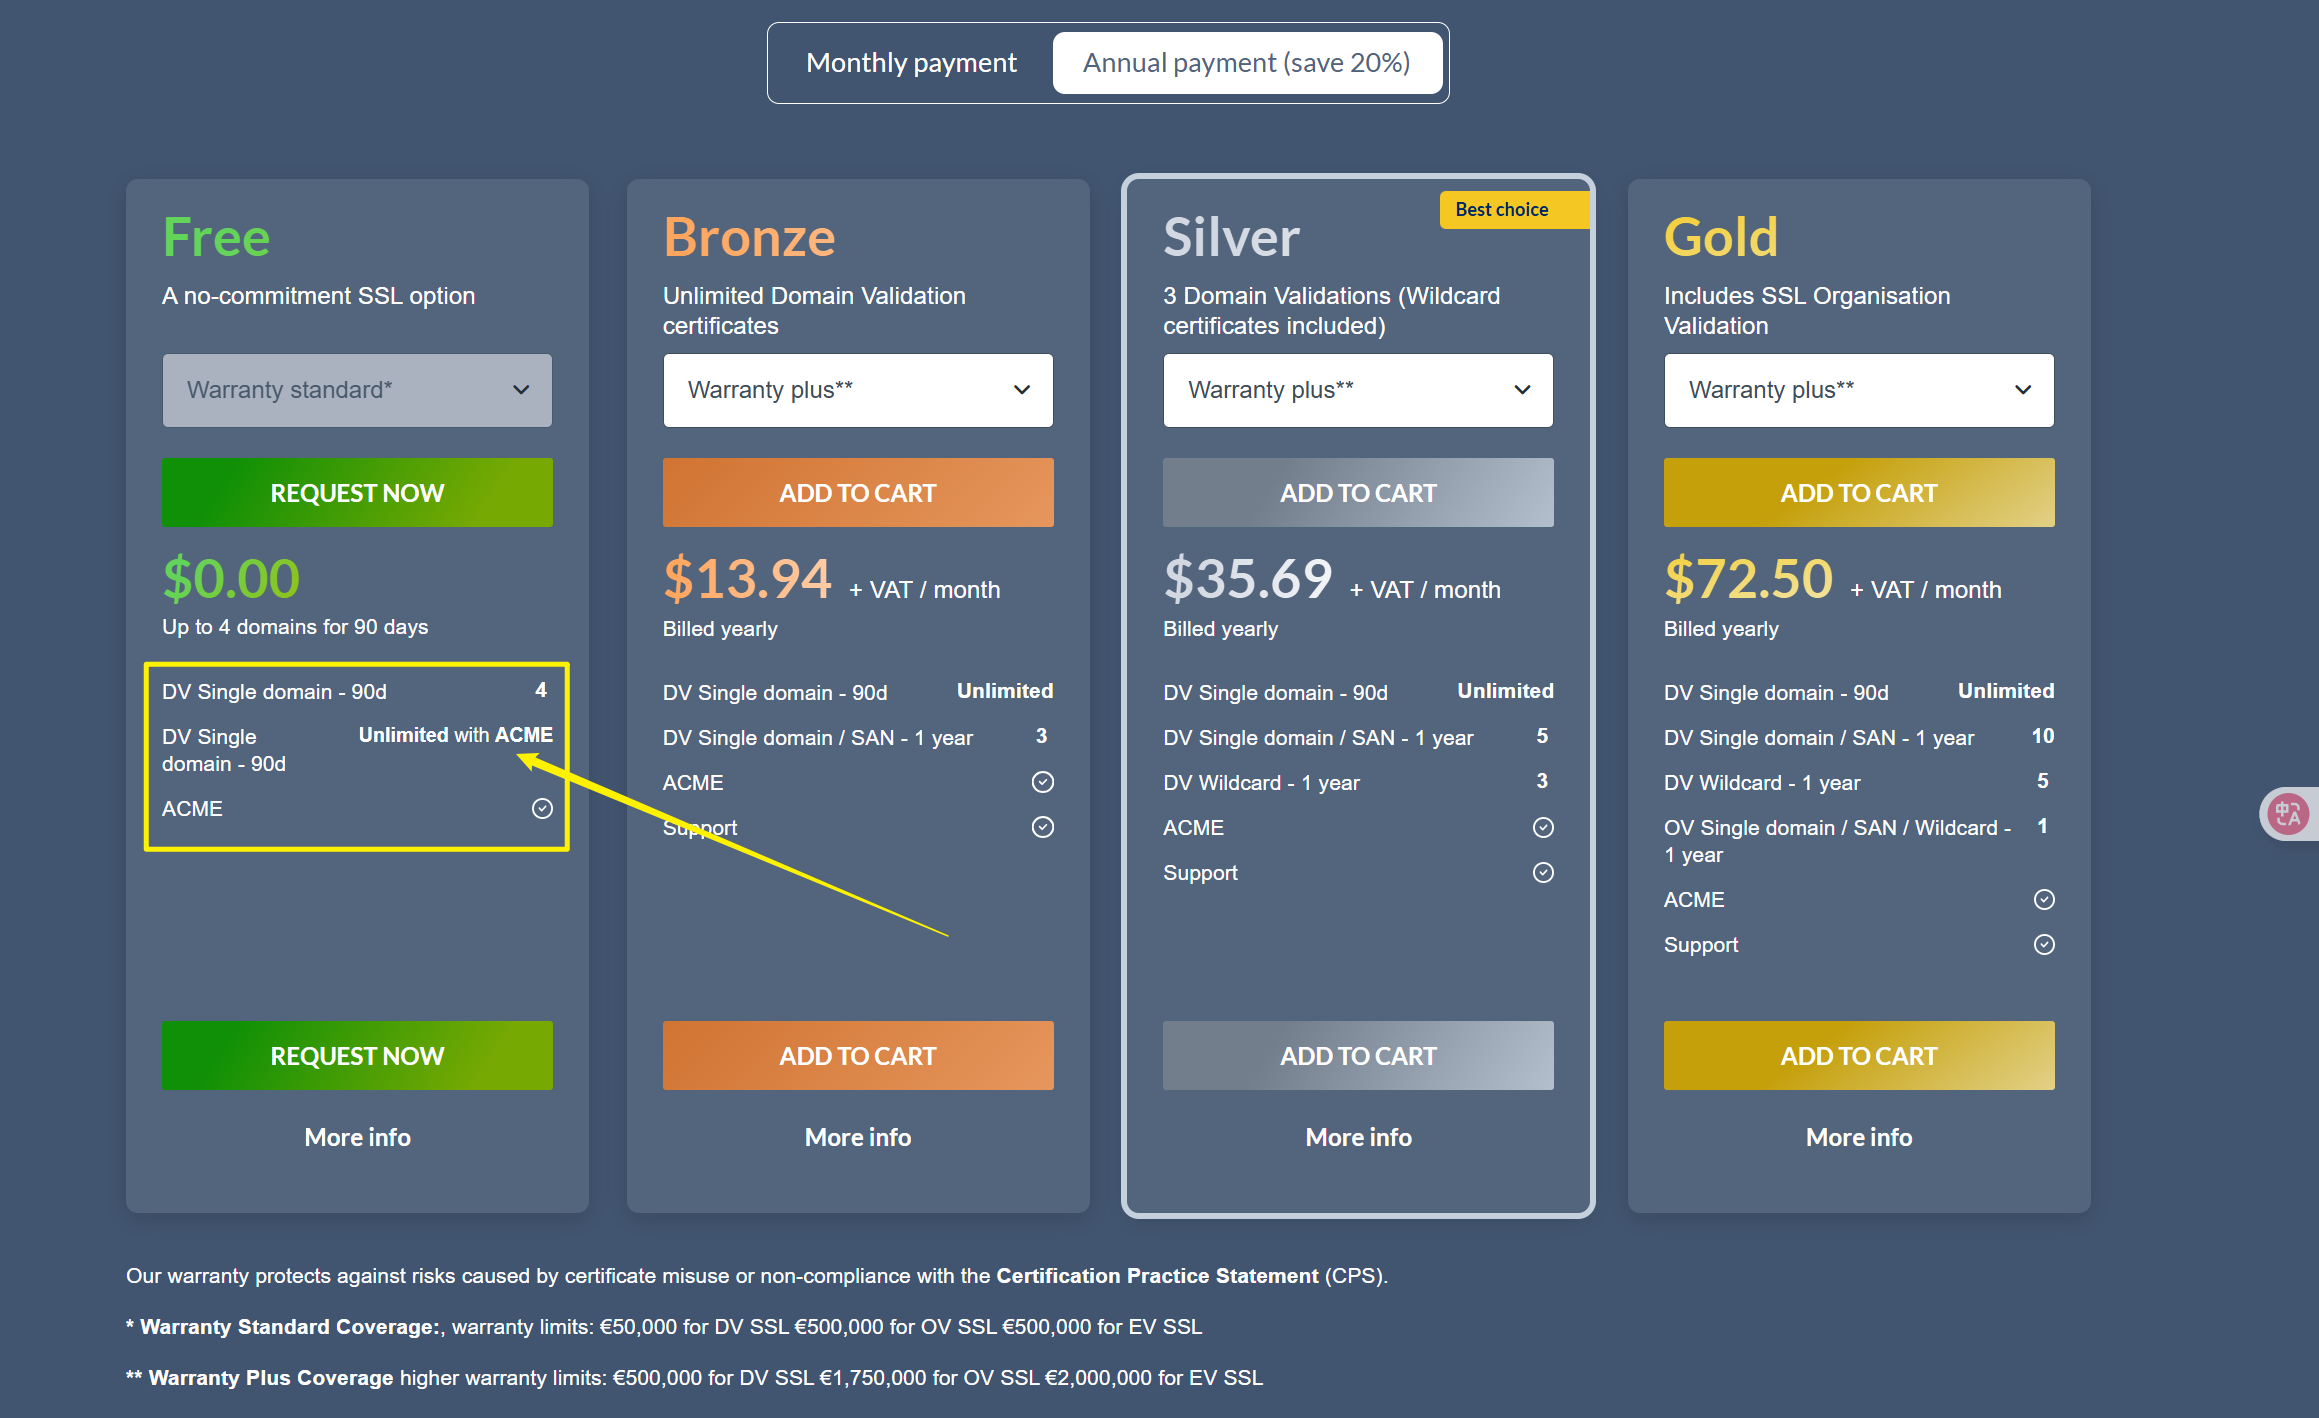Click ACME checkmark icon in Free plan
Viewport: 2319px width, 1418px height.
pos(542,808)
